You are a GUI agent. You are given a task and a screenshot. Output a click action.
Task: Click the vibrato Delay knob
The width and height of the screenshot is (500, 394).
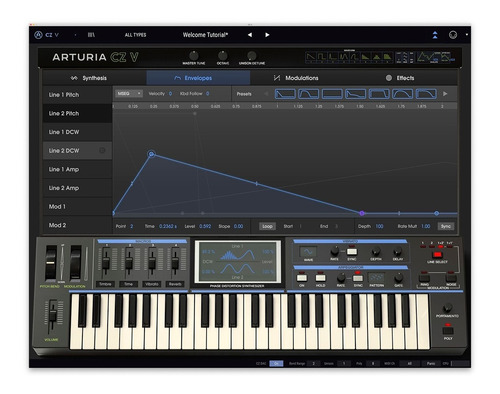coord(397,251)
